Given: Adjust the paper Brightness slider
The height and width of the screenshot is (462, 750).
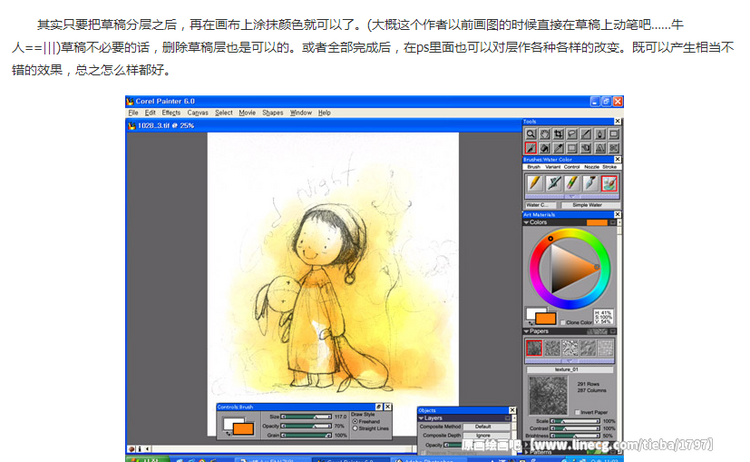Looking at the screenshot, I should [x=575, y=436].
